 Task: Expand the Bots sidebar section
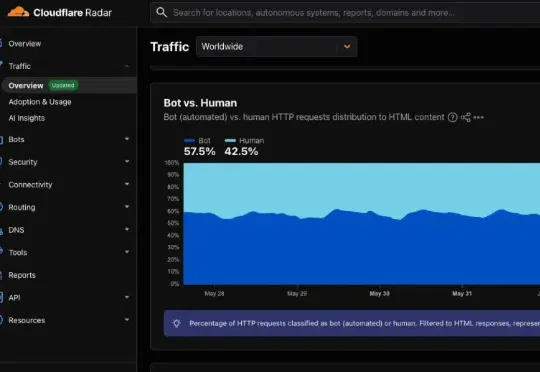[x=127, y=139]
